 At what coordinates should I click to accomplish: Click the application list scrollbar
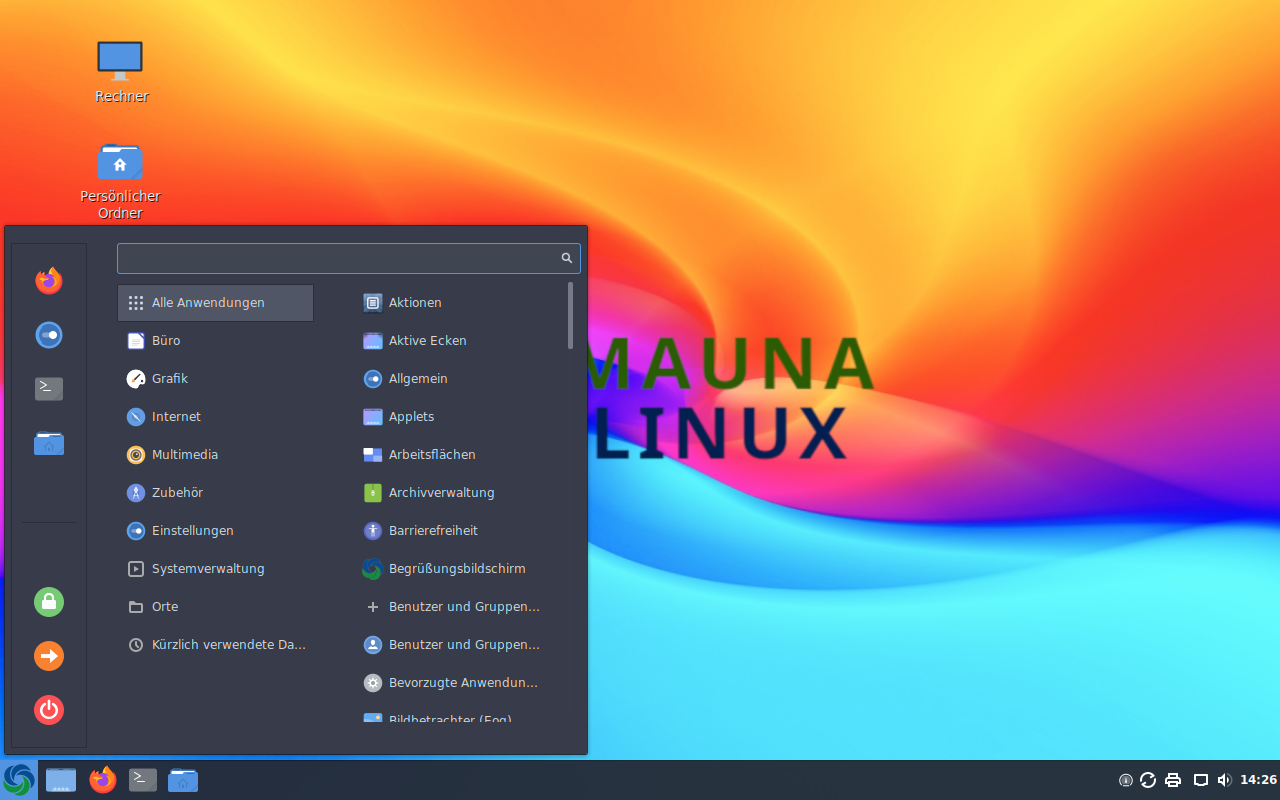[x=570, y=316]
